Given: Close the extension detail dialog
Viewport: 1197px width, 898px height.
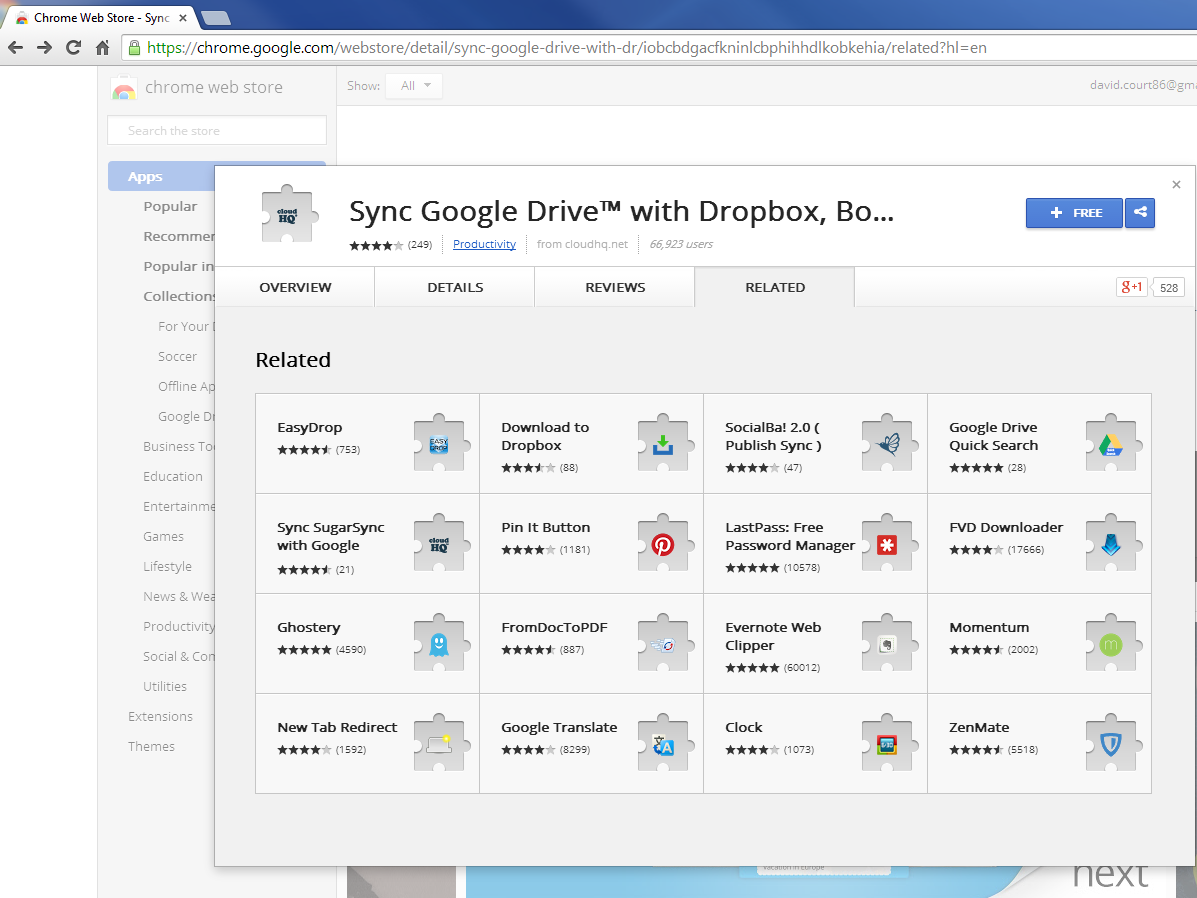Looking at the screenshot, I should (1176, 184).
